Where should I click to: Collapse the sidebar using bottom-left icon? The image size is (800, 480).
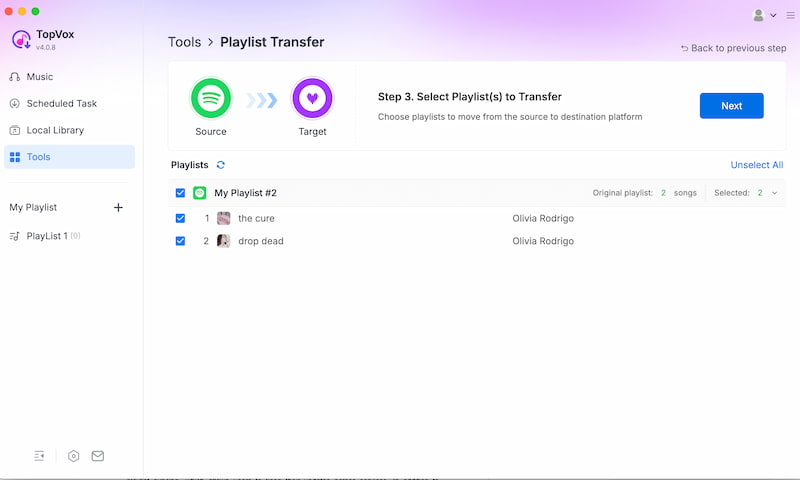39,456
